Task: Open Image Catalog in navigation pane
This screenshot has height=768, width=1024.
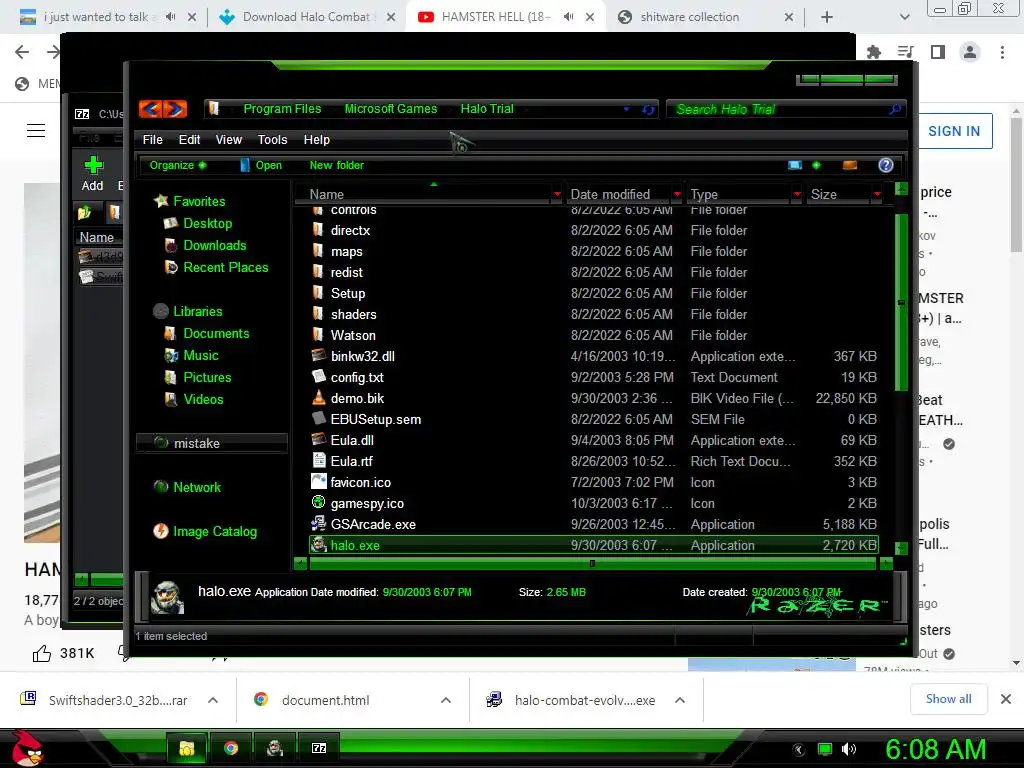Action: (x=215, y=532)
